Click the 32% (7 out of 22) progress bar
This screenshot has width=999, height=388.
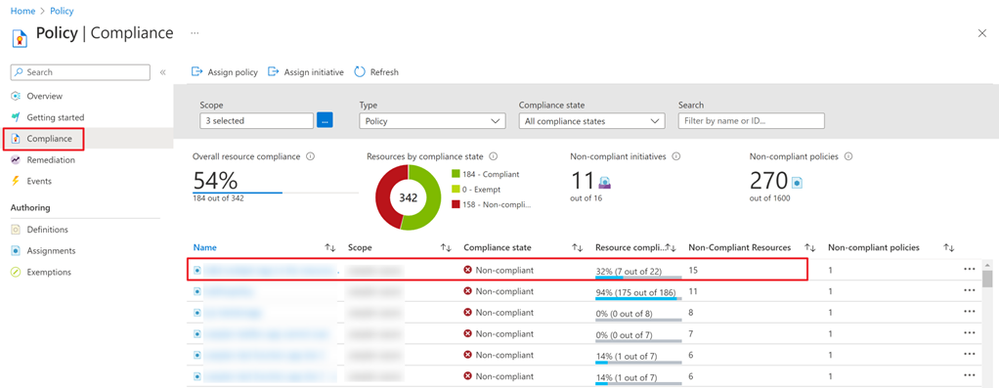638,277
